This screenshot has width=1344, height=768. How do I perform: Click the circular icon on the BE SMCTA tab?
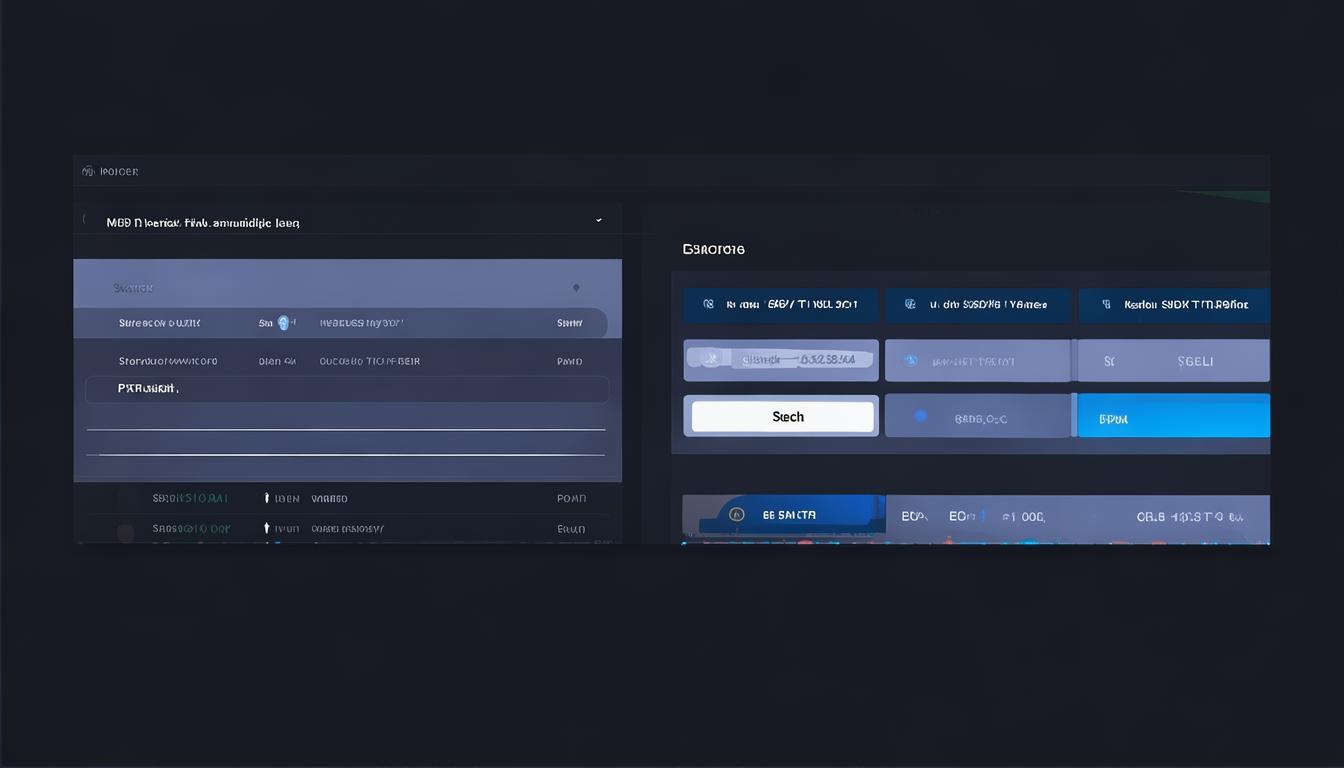737,515
